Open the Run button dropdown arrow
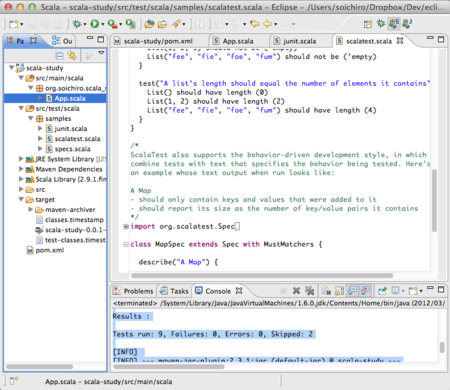 [x=102, y=24]
